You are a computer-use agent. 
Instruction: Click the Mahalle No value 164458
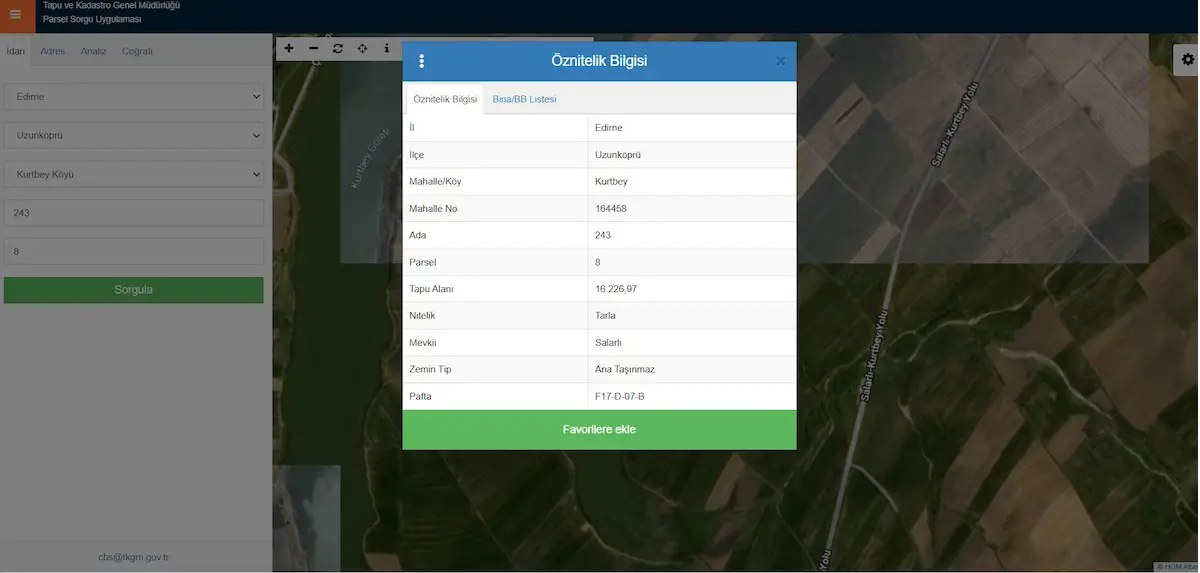pyautogui.click(x=611, y=208)
